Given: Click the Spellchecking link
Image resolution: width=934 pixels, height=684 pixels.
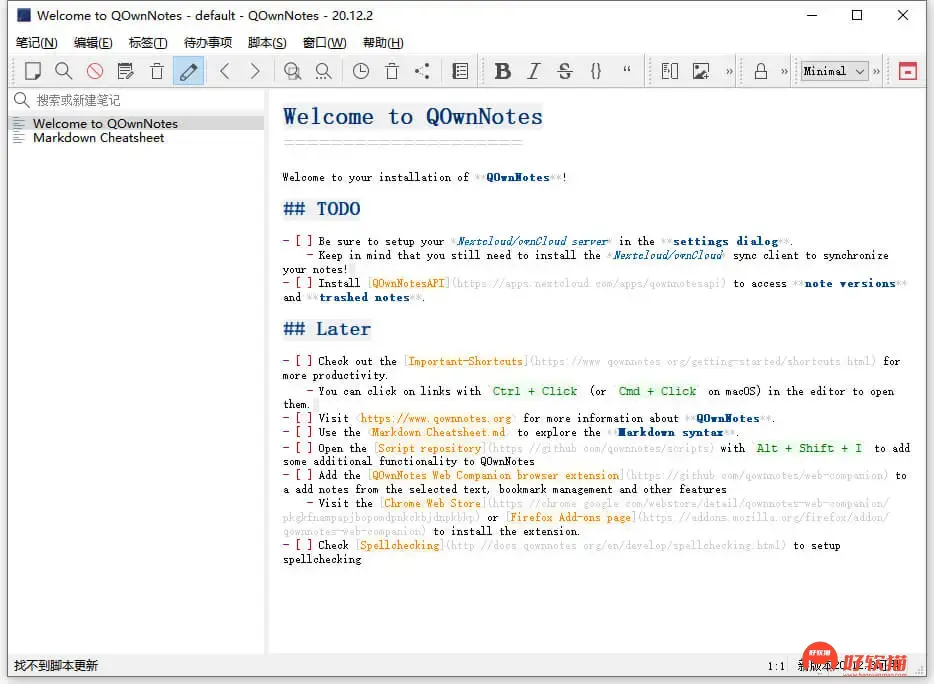Looking at the screenshot, I should [x=400, y=546].
